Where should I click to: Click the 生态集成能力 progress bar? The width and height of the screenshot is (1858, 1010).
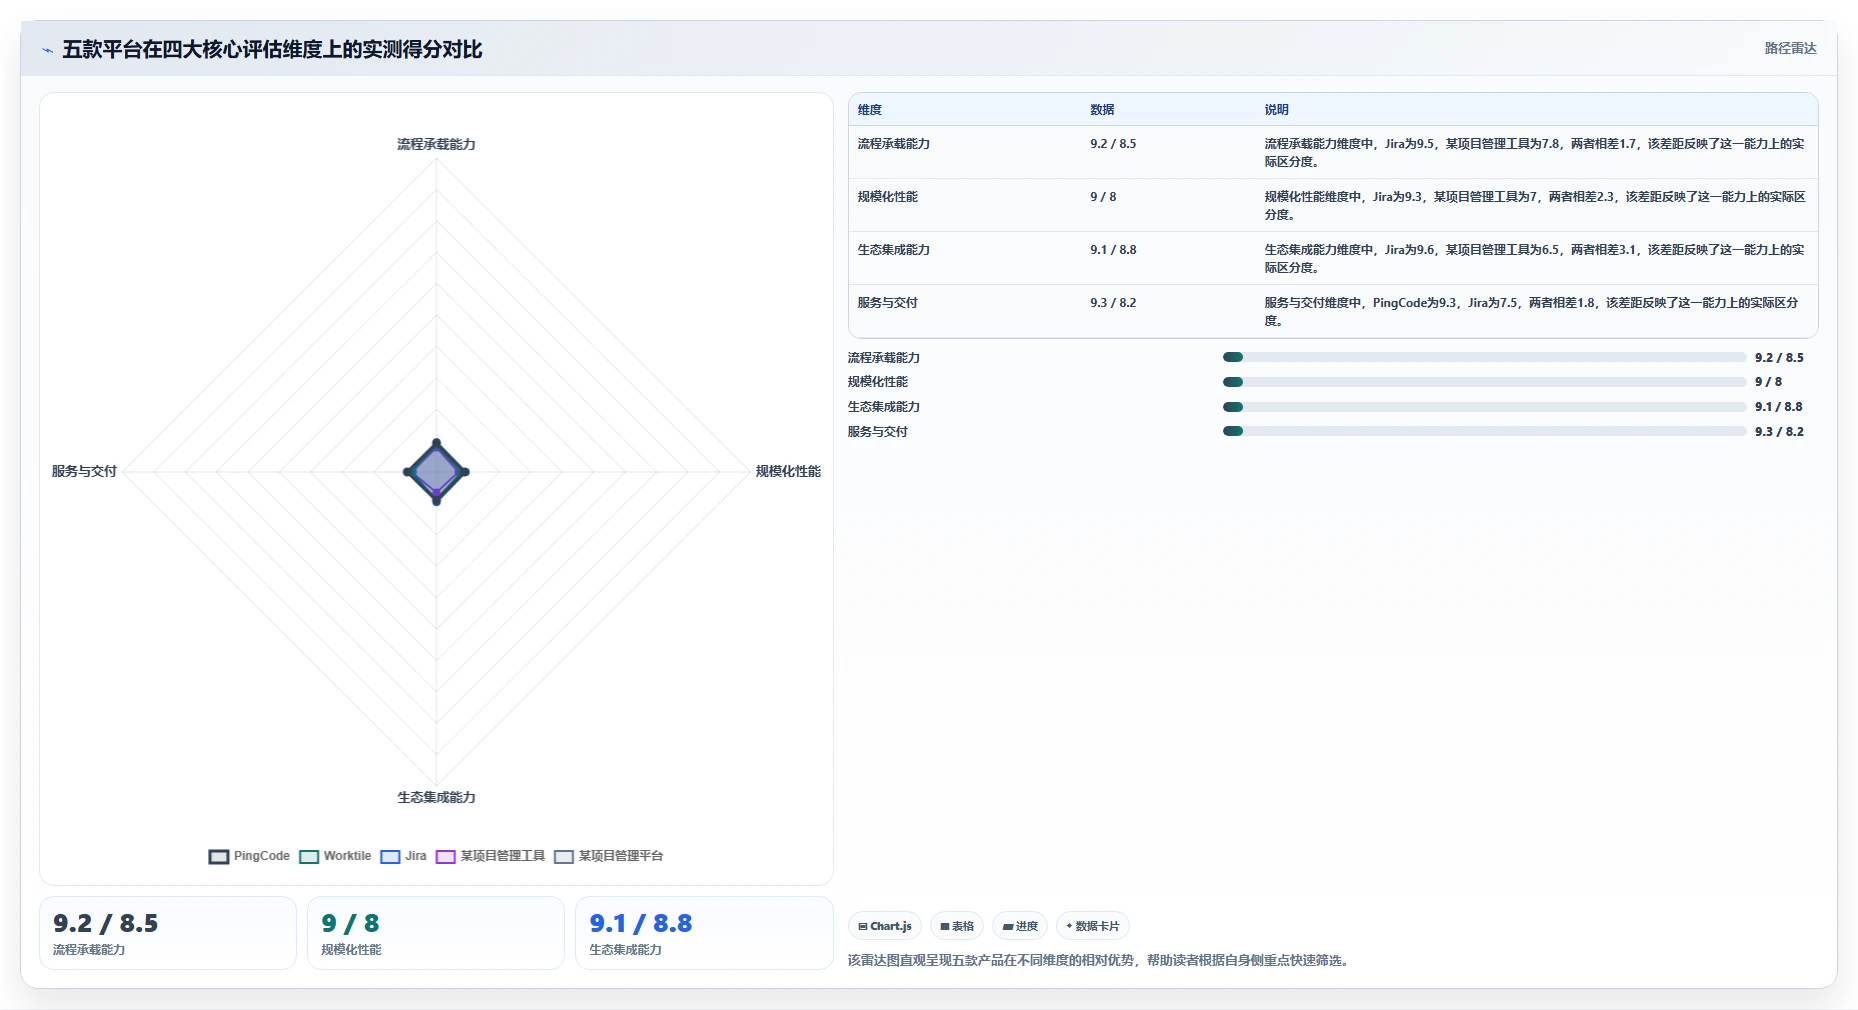(1484, 407)
